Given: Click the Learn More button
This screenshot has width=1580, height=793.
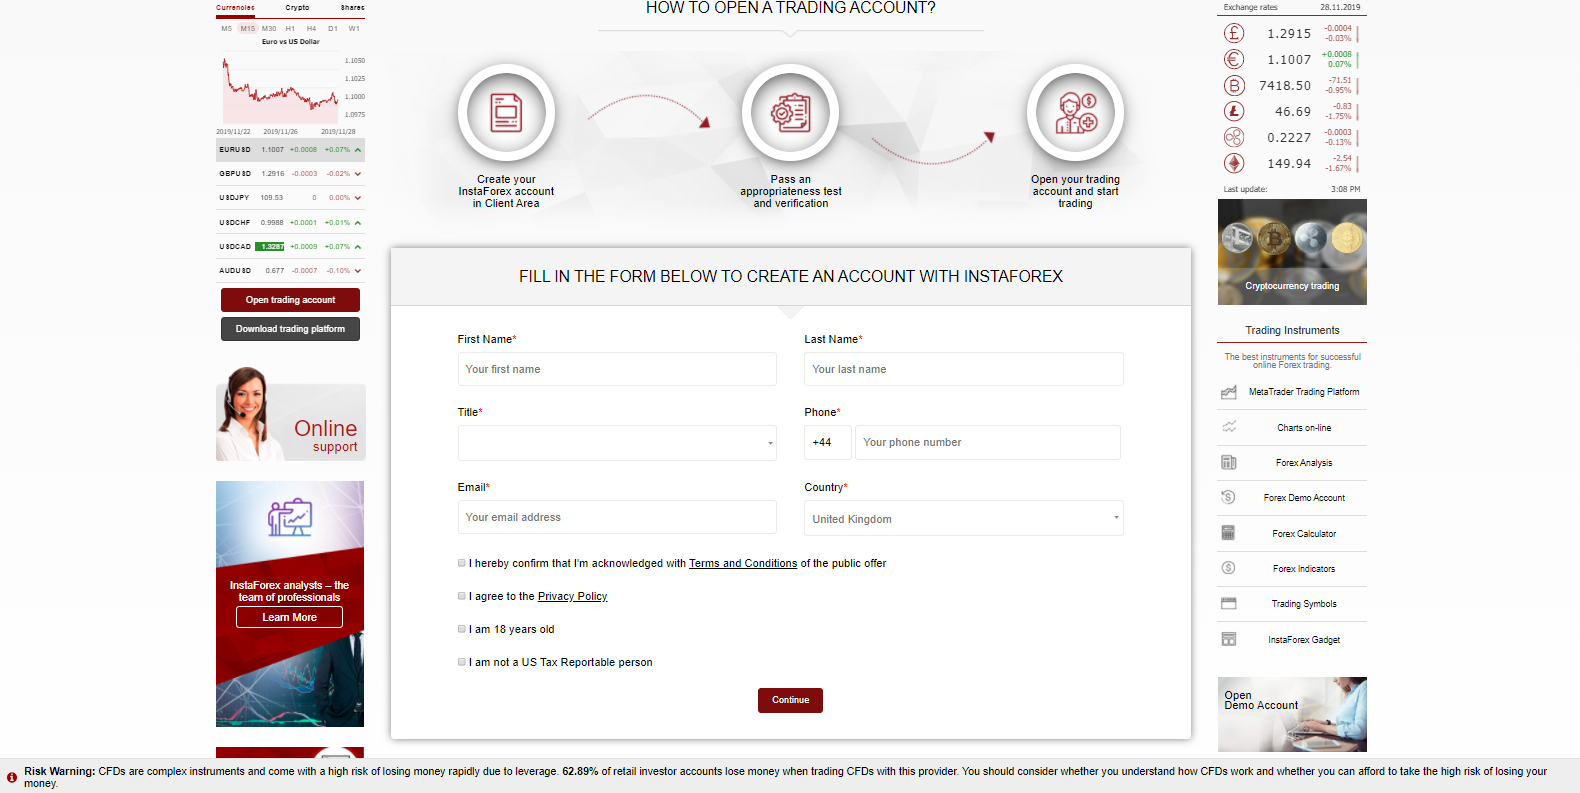Looking at the screenshot, I should point(289,617).
